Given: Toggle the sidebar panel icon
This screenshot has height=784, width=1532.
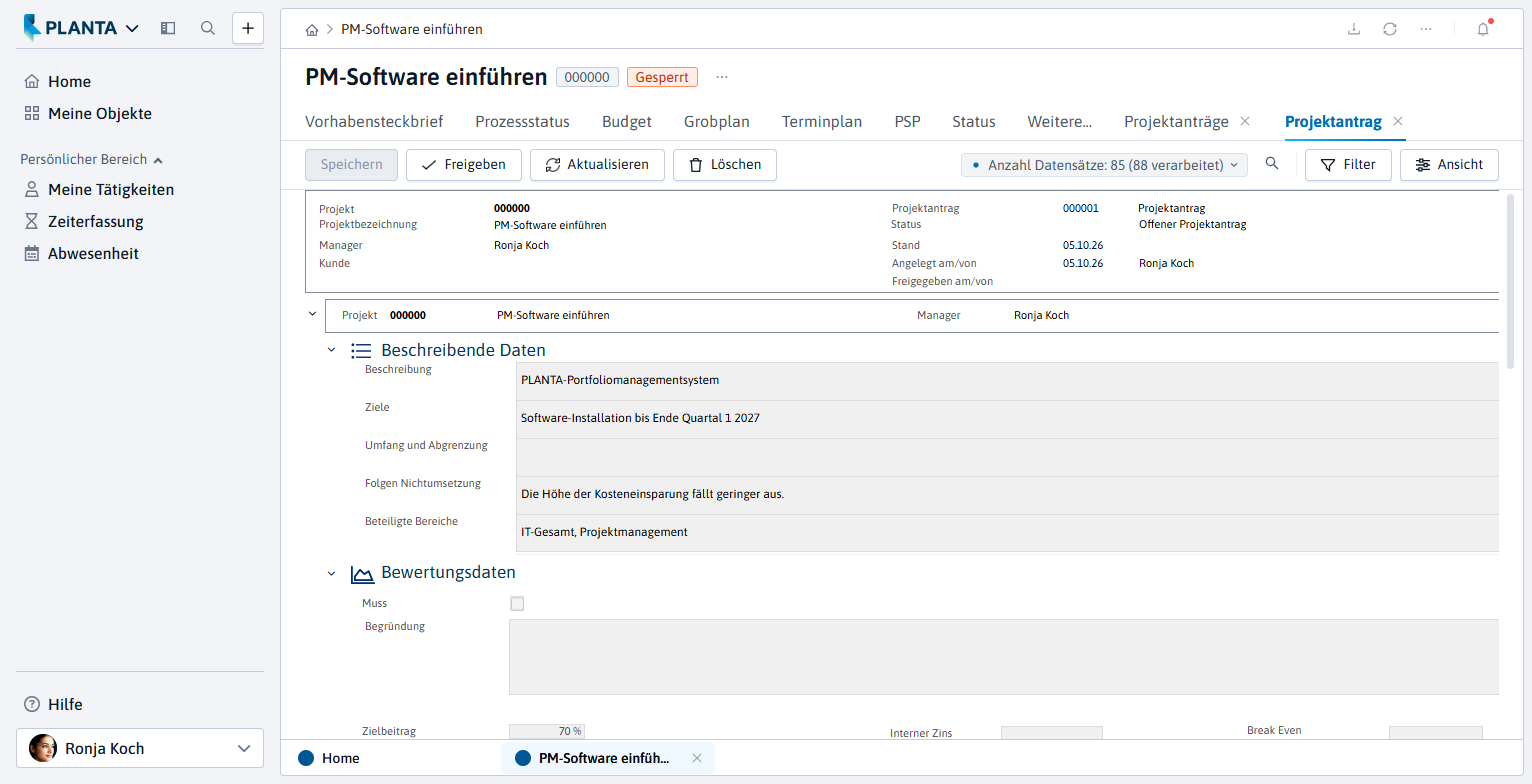Looking at the screenshot, I should [168, 28].
